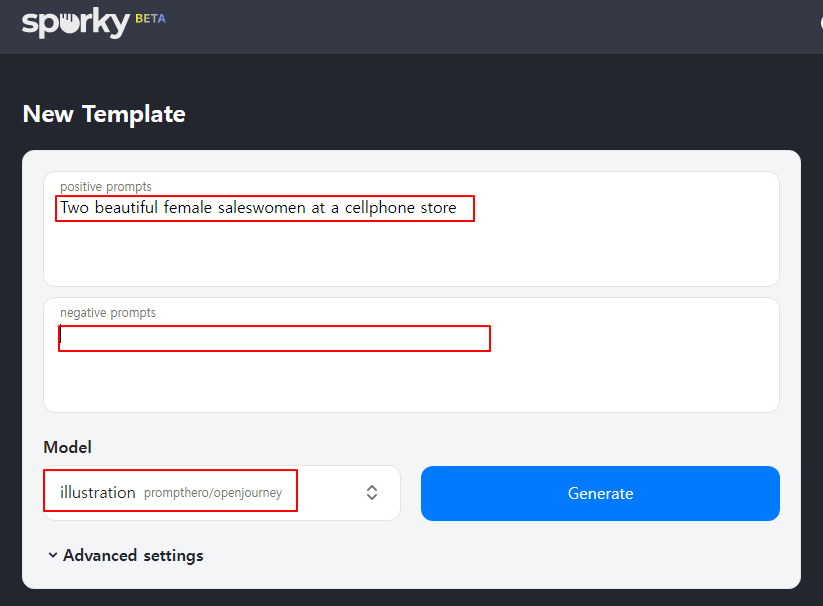Image resolution: width=823 pixels, height=606 pixels.
Task: Focus the positive prompts text area
Action: tap(411, 229)
